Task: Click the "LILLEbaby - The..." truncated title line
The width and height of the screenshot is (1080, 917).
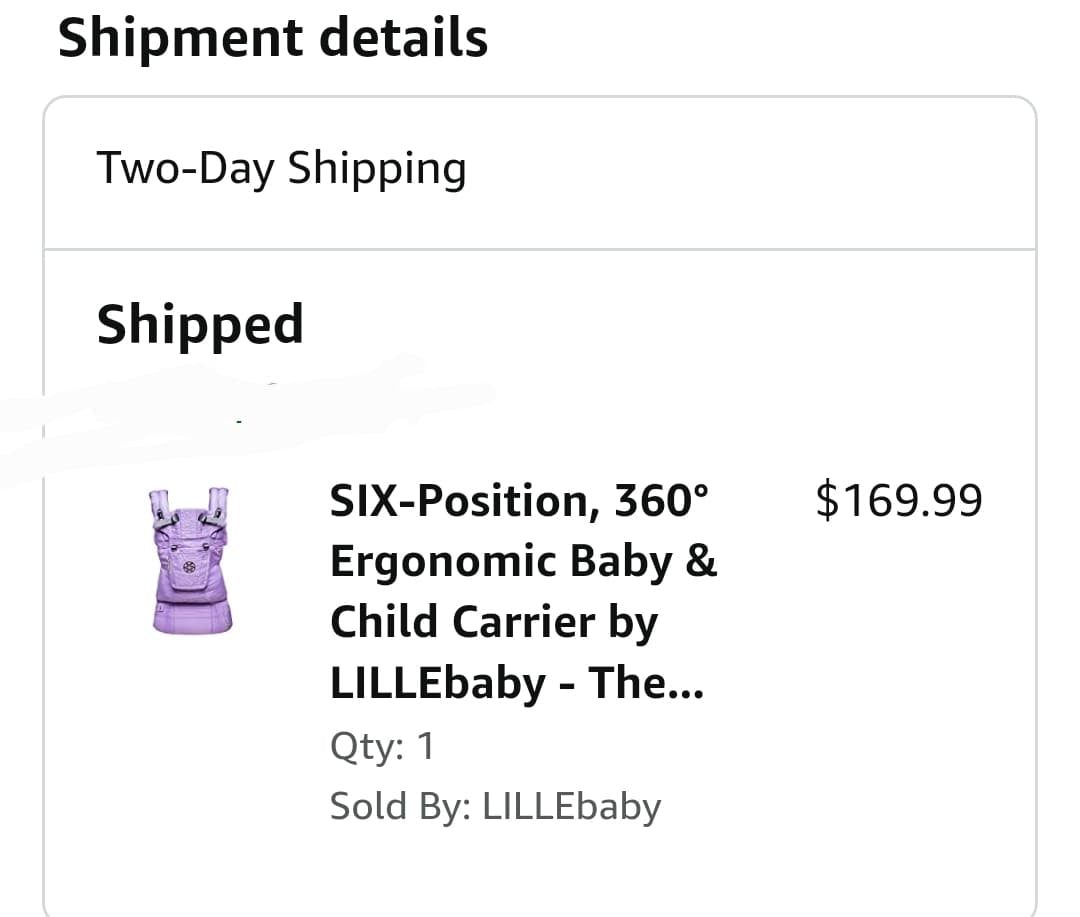Action: [516, 683]
